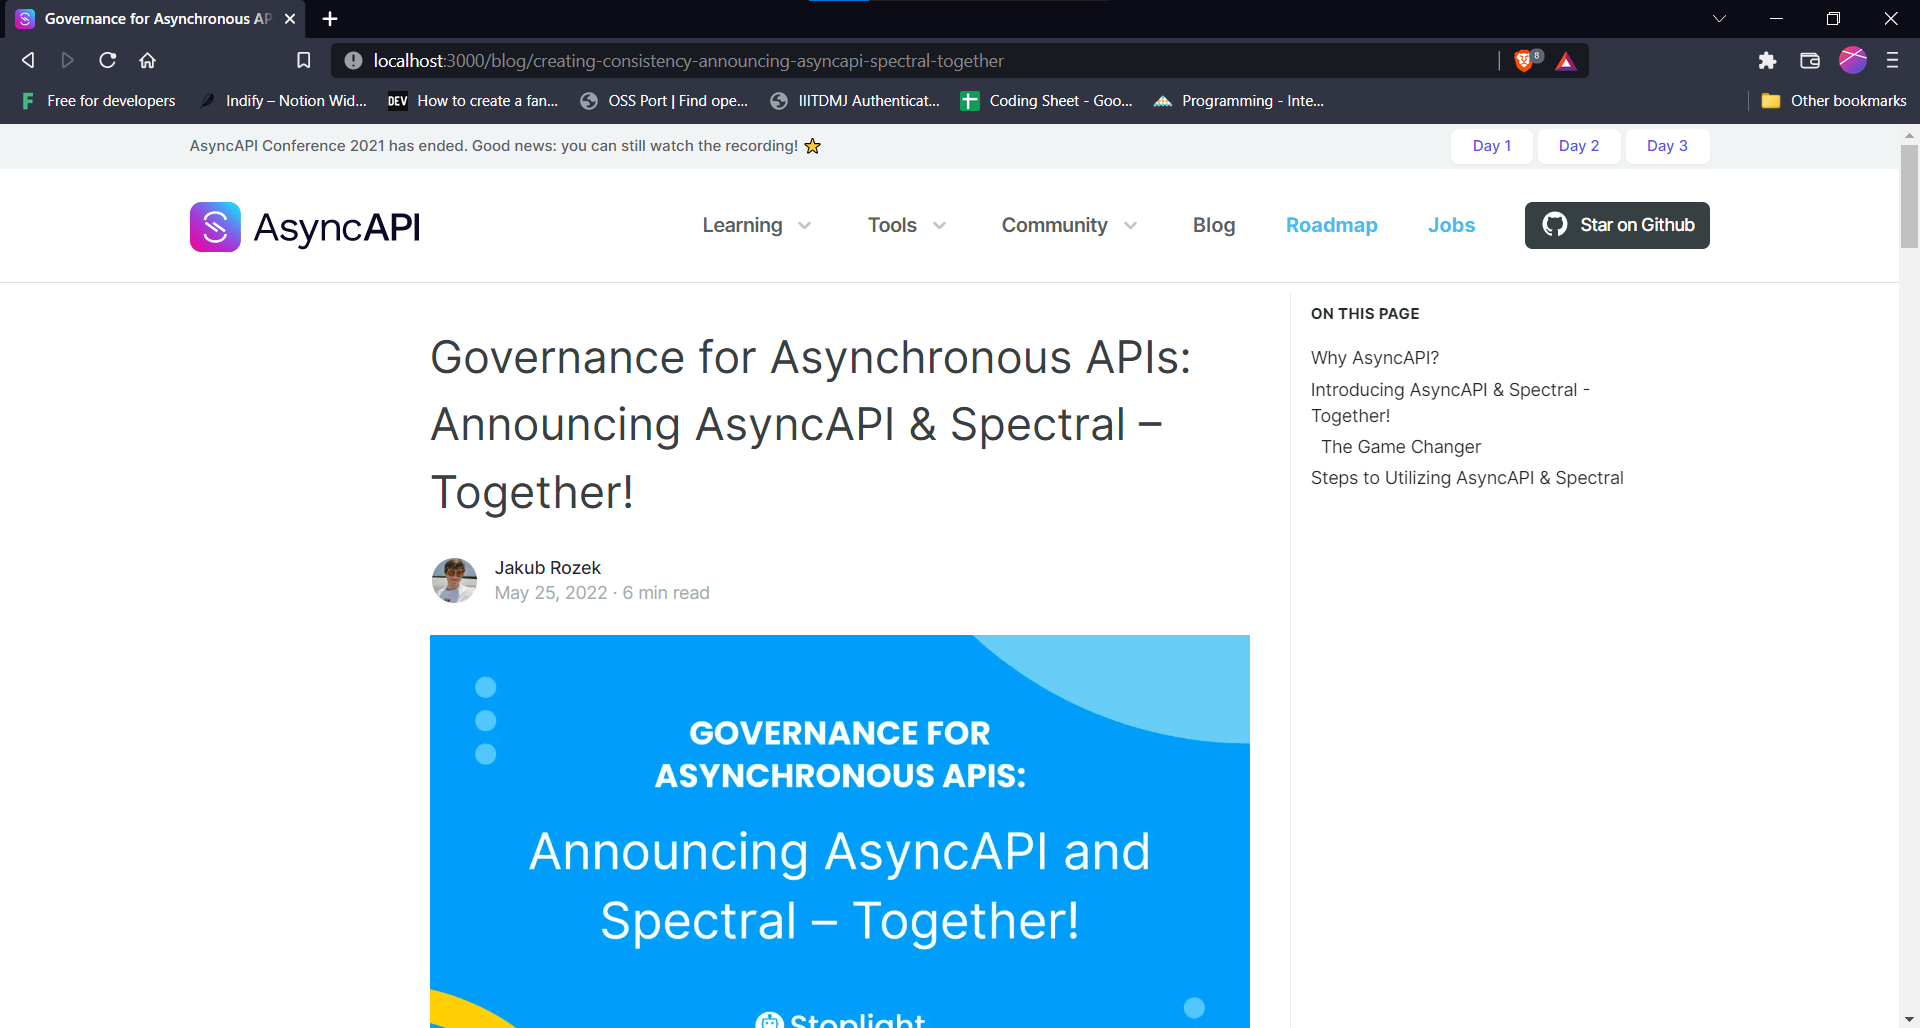The width and height of the screenshot is (1920, 1028).
Task: Open OSS Port bookmark
Action: point(664,101)
